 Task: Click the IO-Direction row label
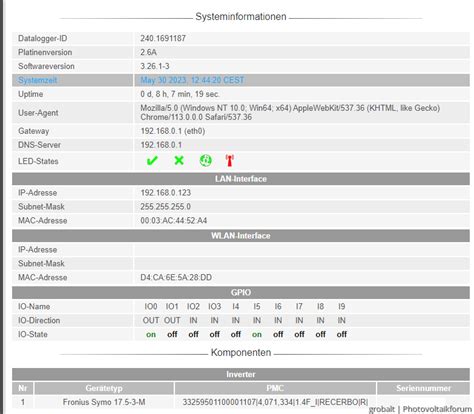point(39,320)
